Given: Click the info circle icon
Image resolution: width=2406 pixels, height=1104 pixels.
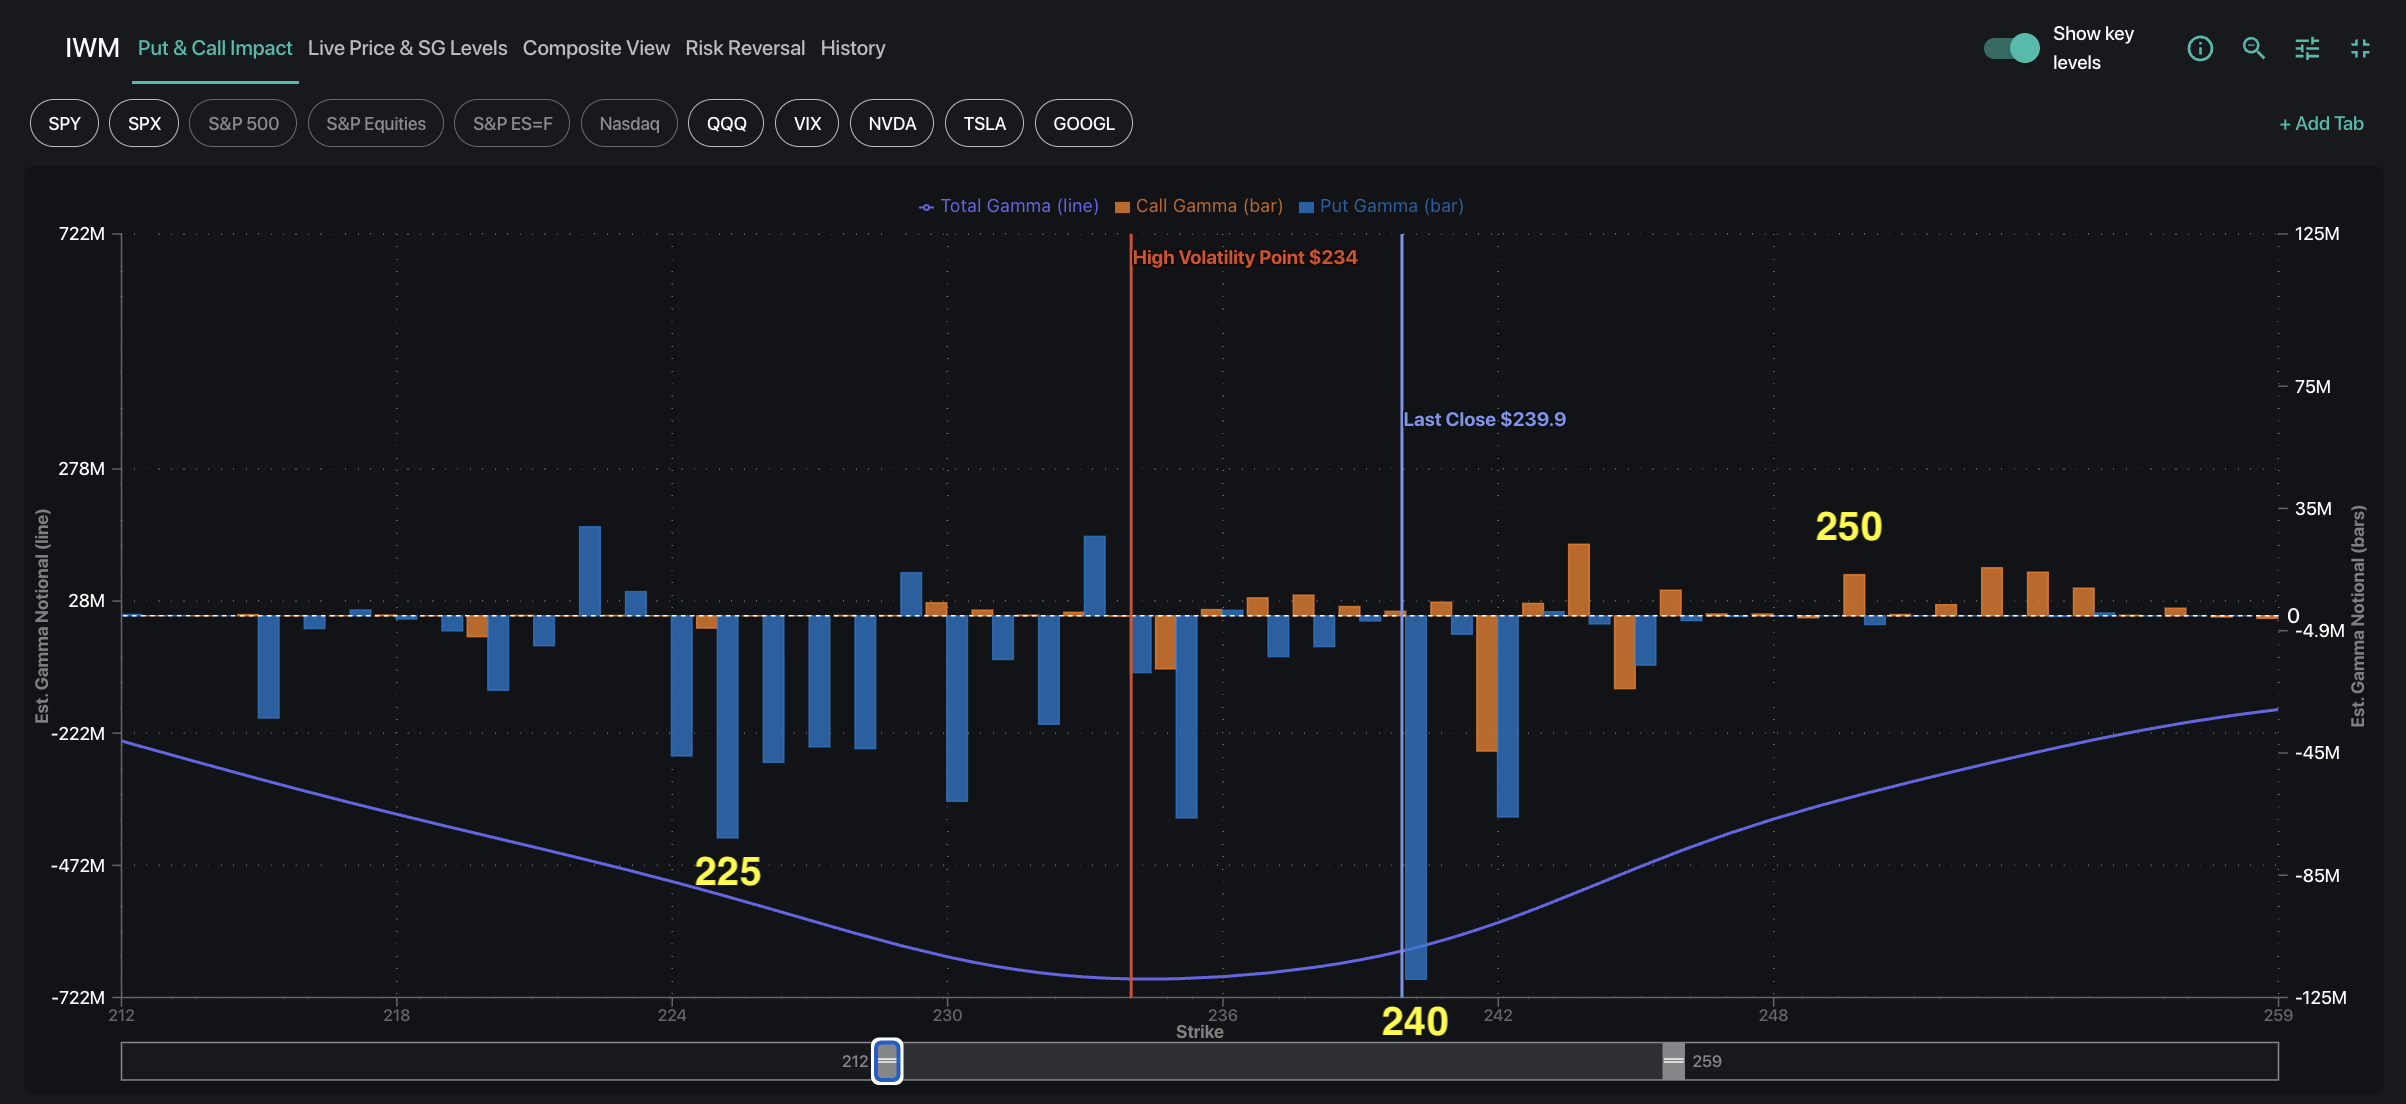Looking at the screenshot, I should [x=2199, y=48].
